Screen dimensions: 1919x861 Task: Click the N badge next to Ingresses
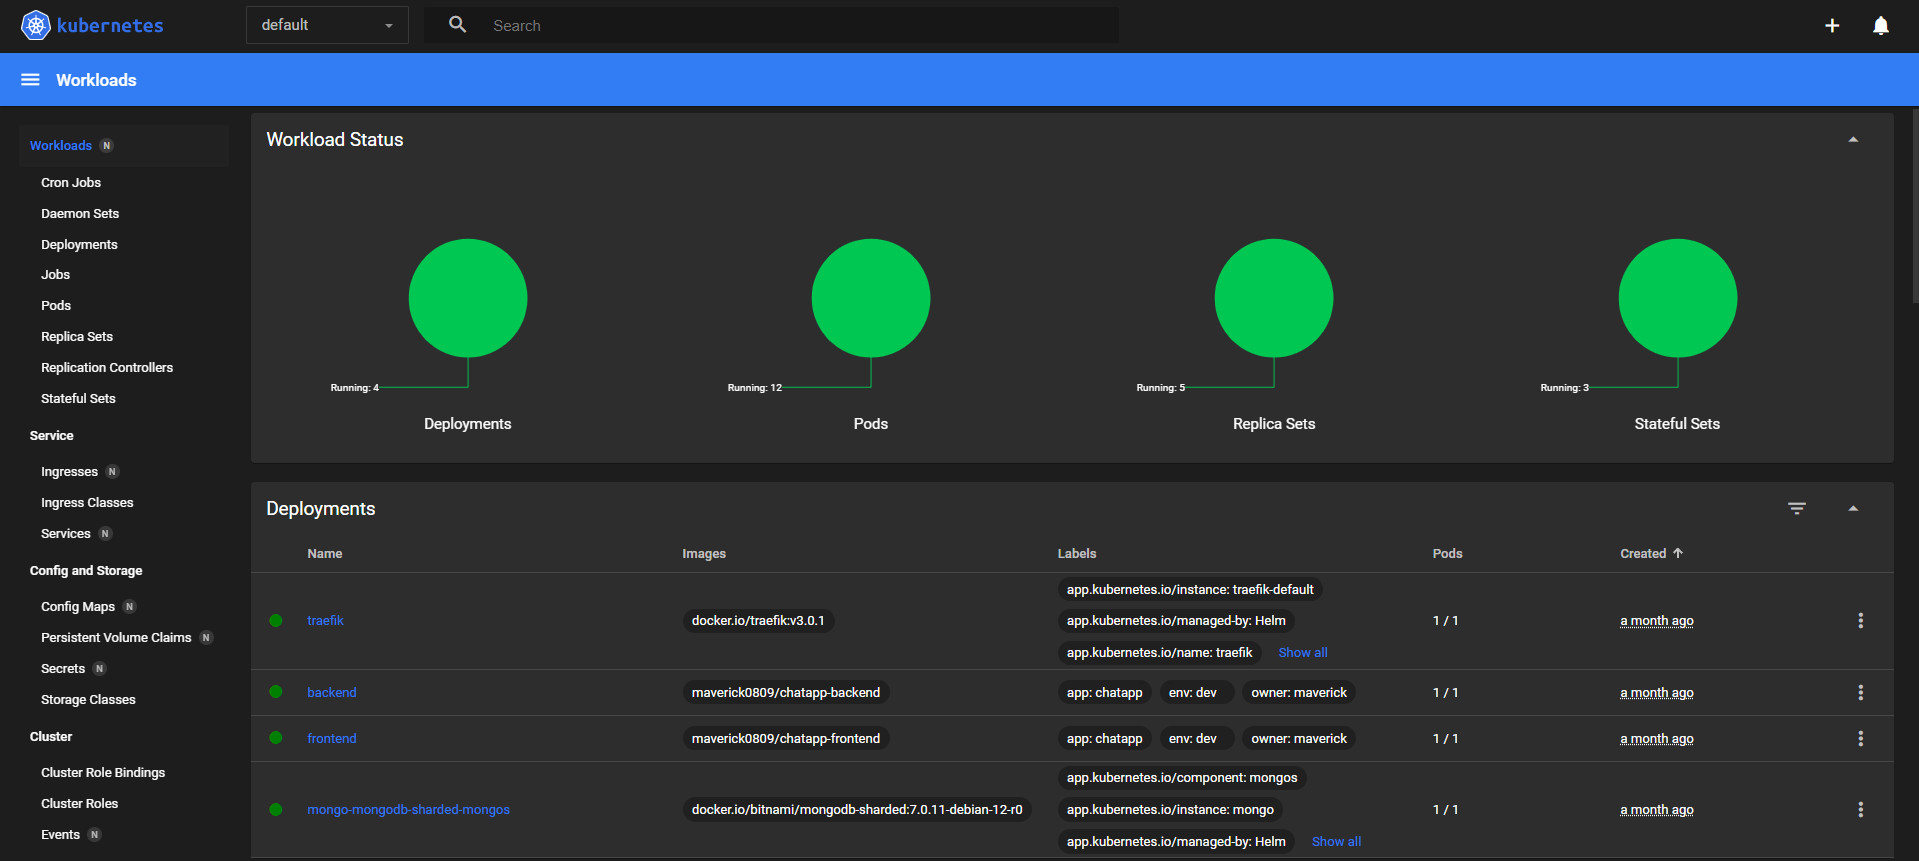point(112,472)
